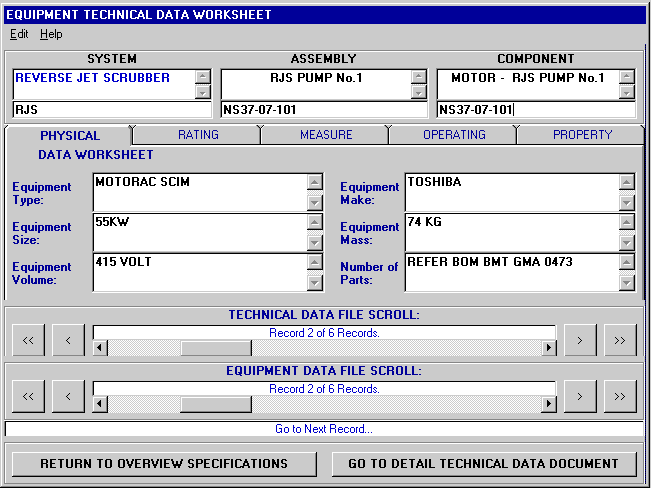Jump to last record in Equipment Data File Scroll

620,397
